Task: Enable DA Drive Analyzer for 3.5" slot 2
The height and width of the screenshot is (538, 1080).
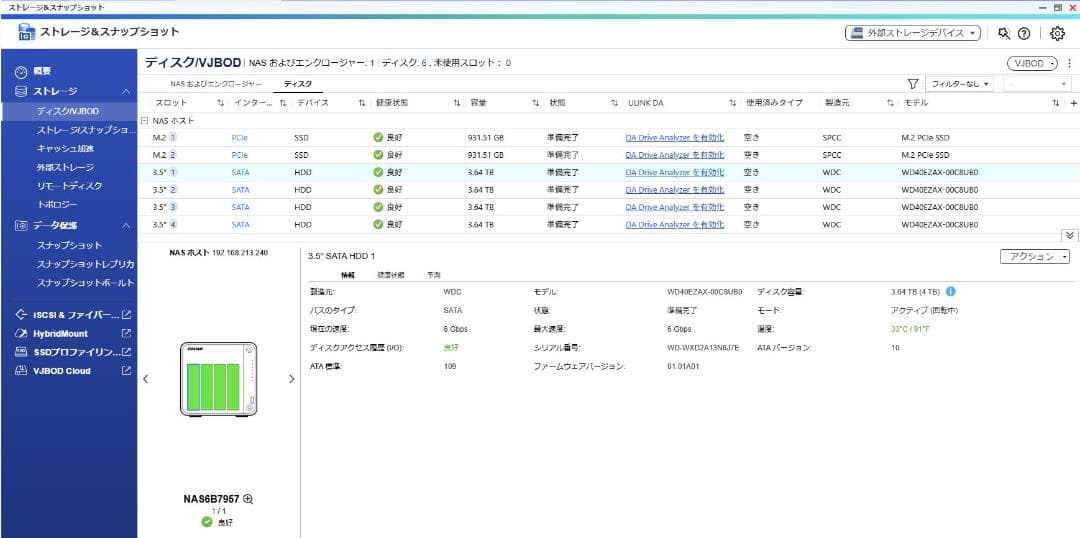Action: coord(674,189)
